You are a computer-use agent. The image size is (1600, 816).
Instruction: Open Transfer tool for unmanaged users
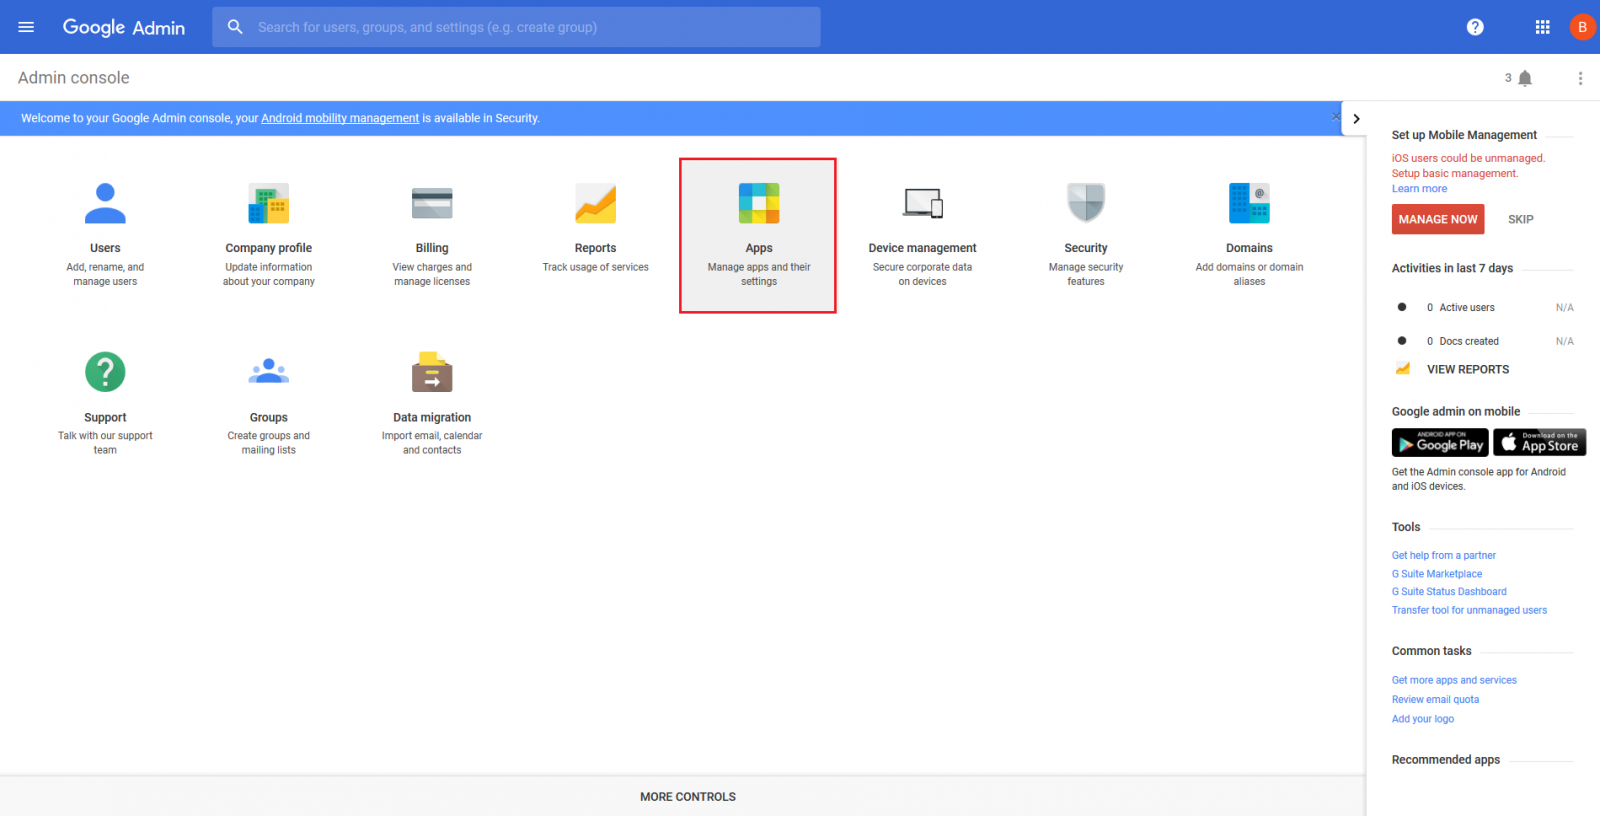tap(1469, 610)
